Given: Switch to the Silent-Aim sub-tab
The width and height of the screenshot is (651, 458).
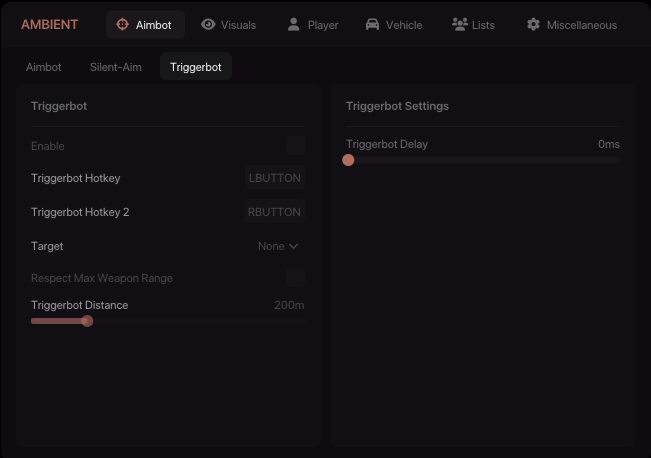Looking at the screenshot, I should click(x=116, y=67).
